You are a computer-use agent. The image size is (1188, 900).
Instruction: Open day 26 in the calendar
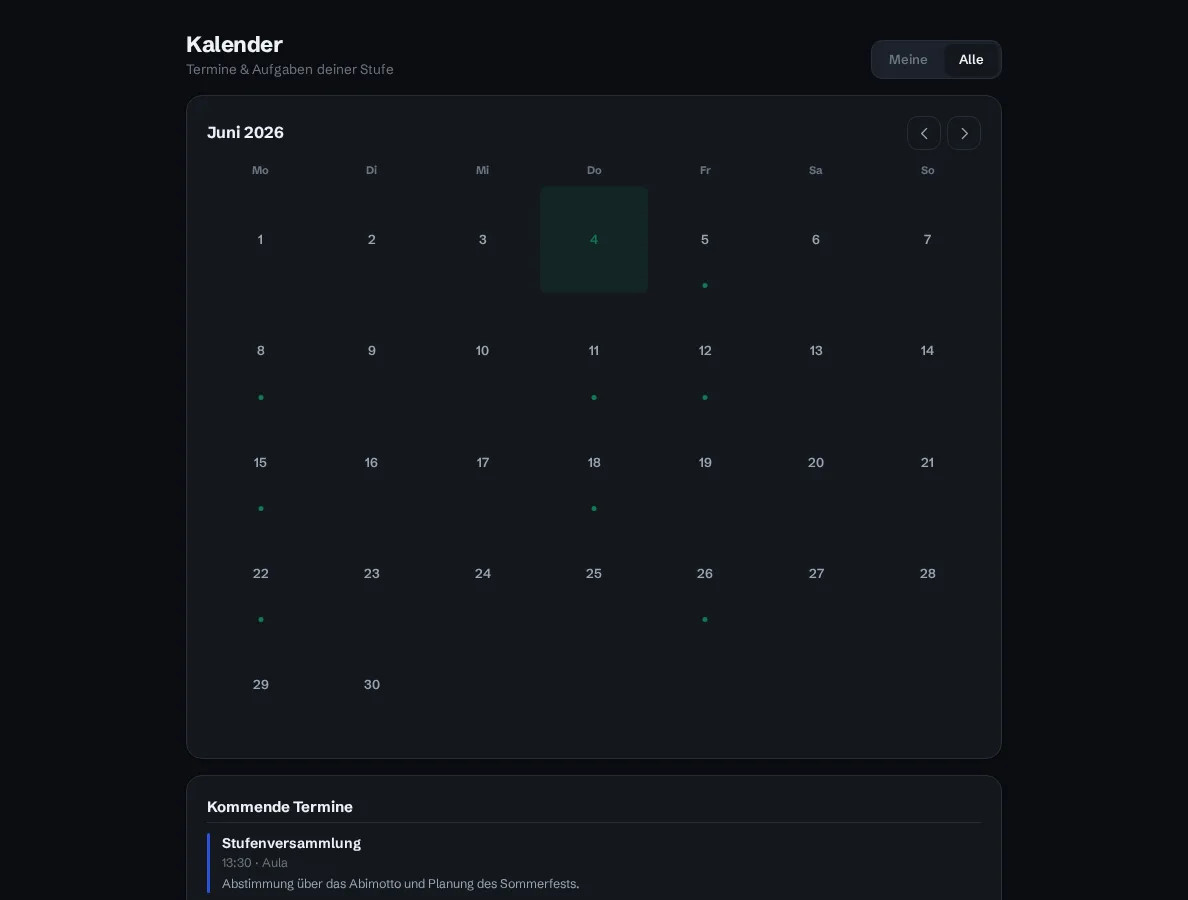pos(705,573)
